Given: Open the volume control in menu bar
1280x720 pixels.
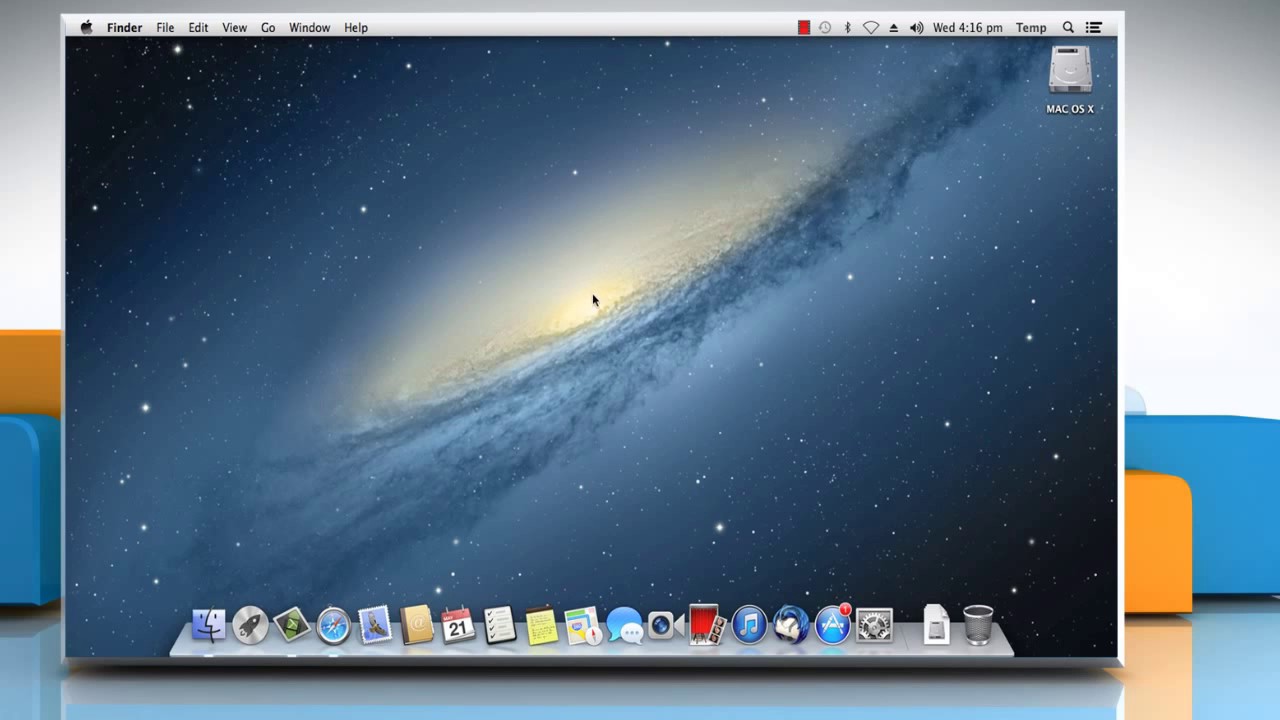Looking at the screenshot, I should pyautogui.click(x=917, y=28).
